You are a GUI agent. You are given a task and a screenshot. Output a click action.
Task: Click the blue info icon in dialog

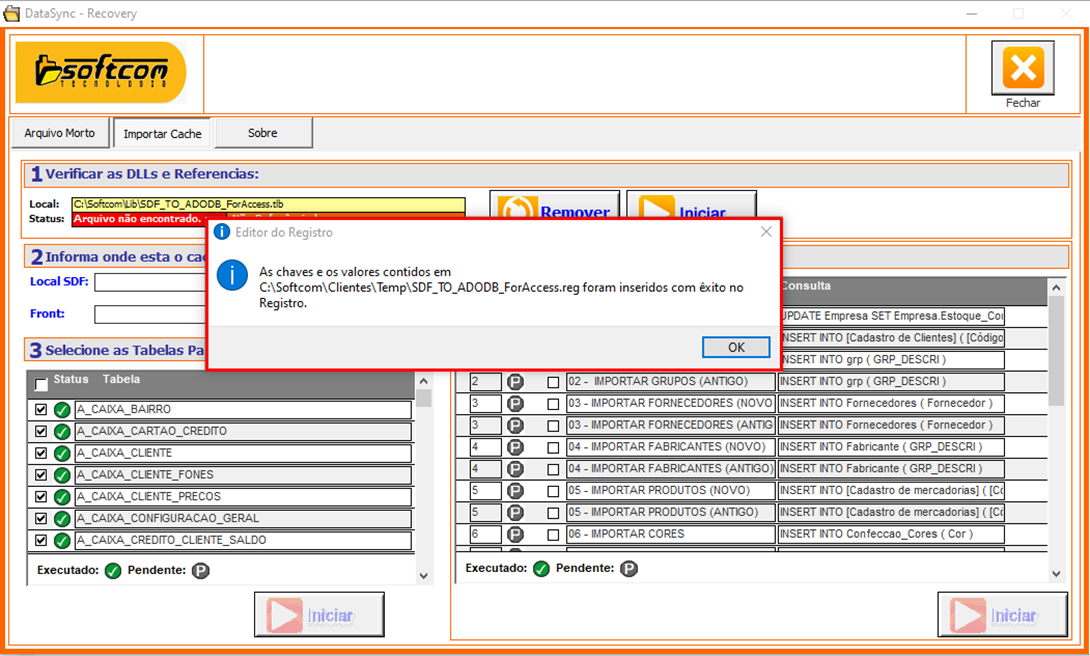click(x=232, y=275)
